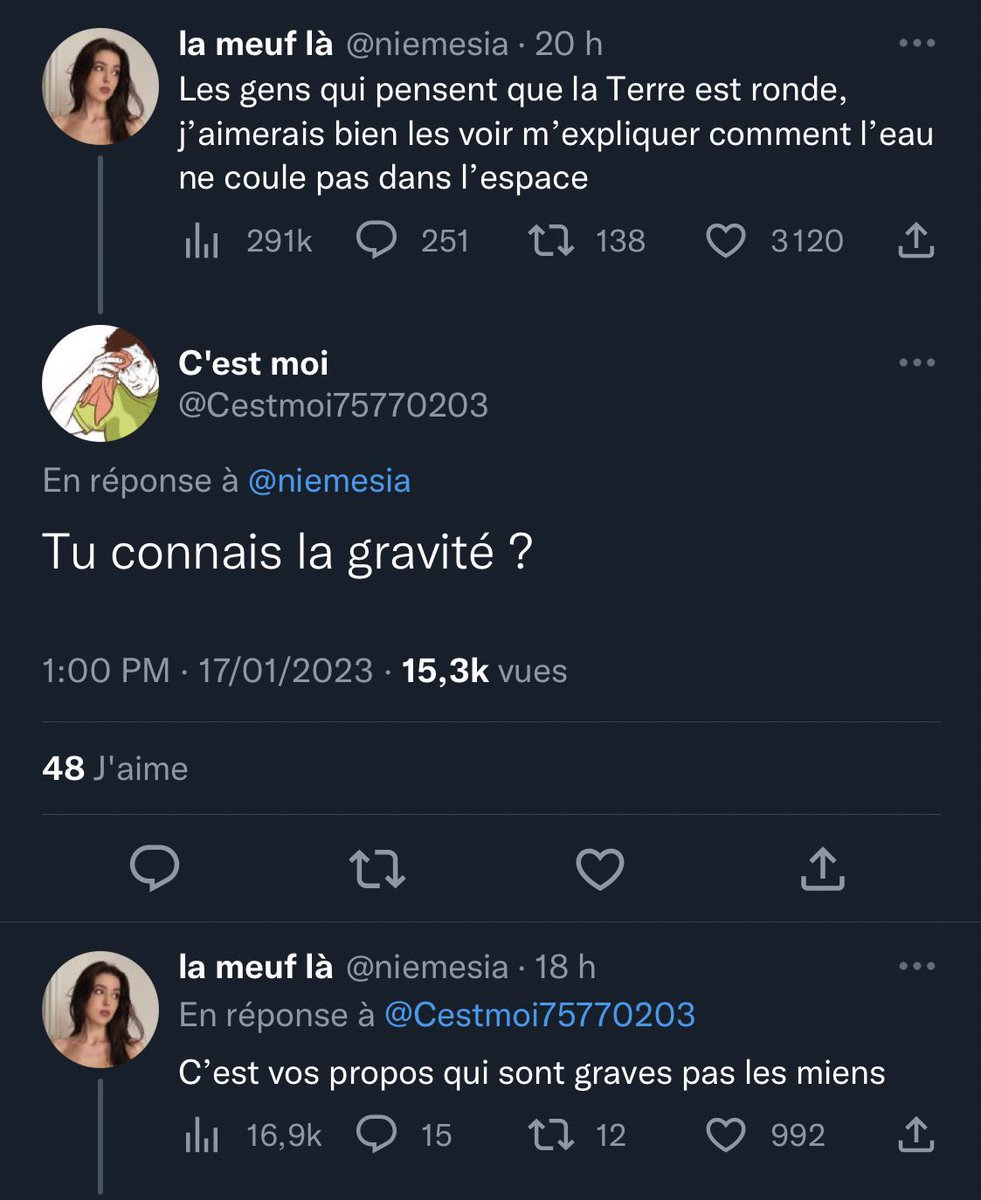This screenshot has height=1200, width=981.
Task: Open more options on C'est moi's tweet
Action: [x=917, y=362]
